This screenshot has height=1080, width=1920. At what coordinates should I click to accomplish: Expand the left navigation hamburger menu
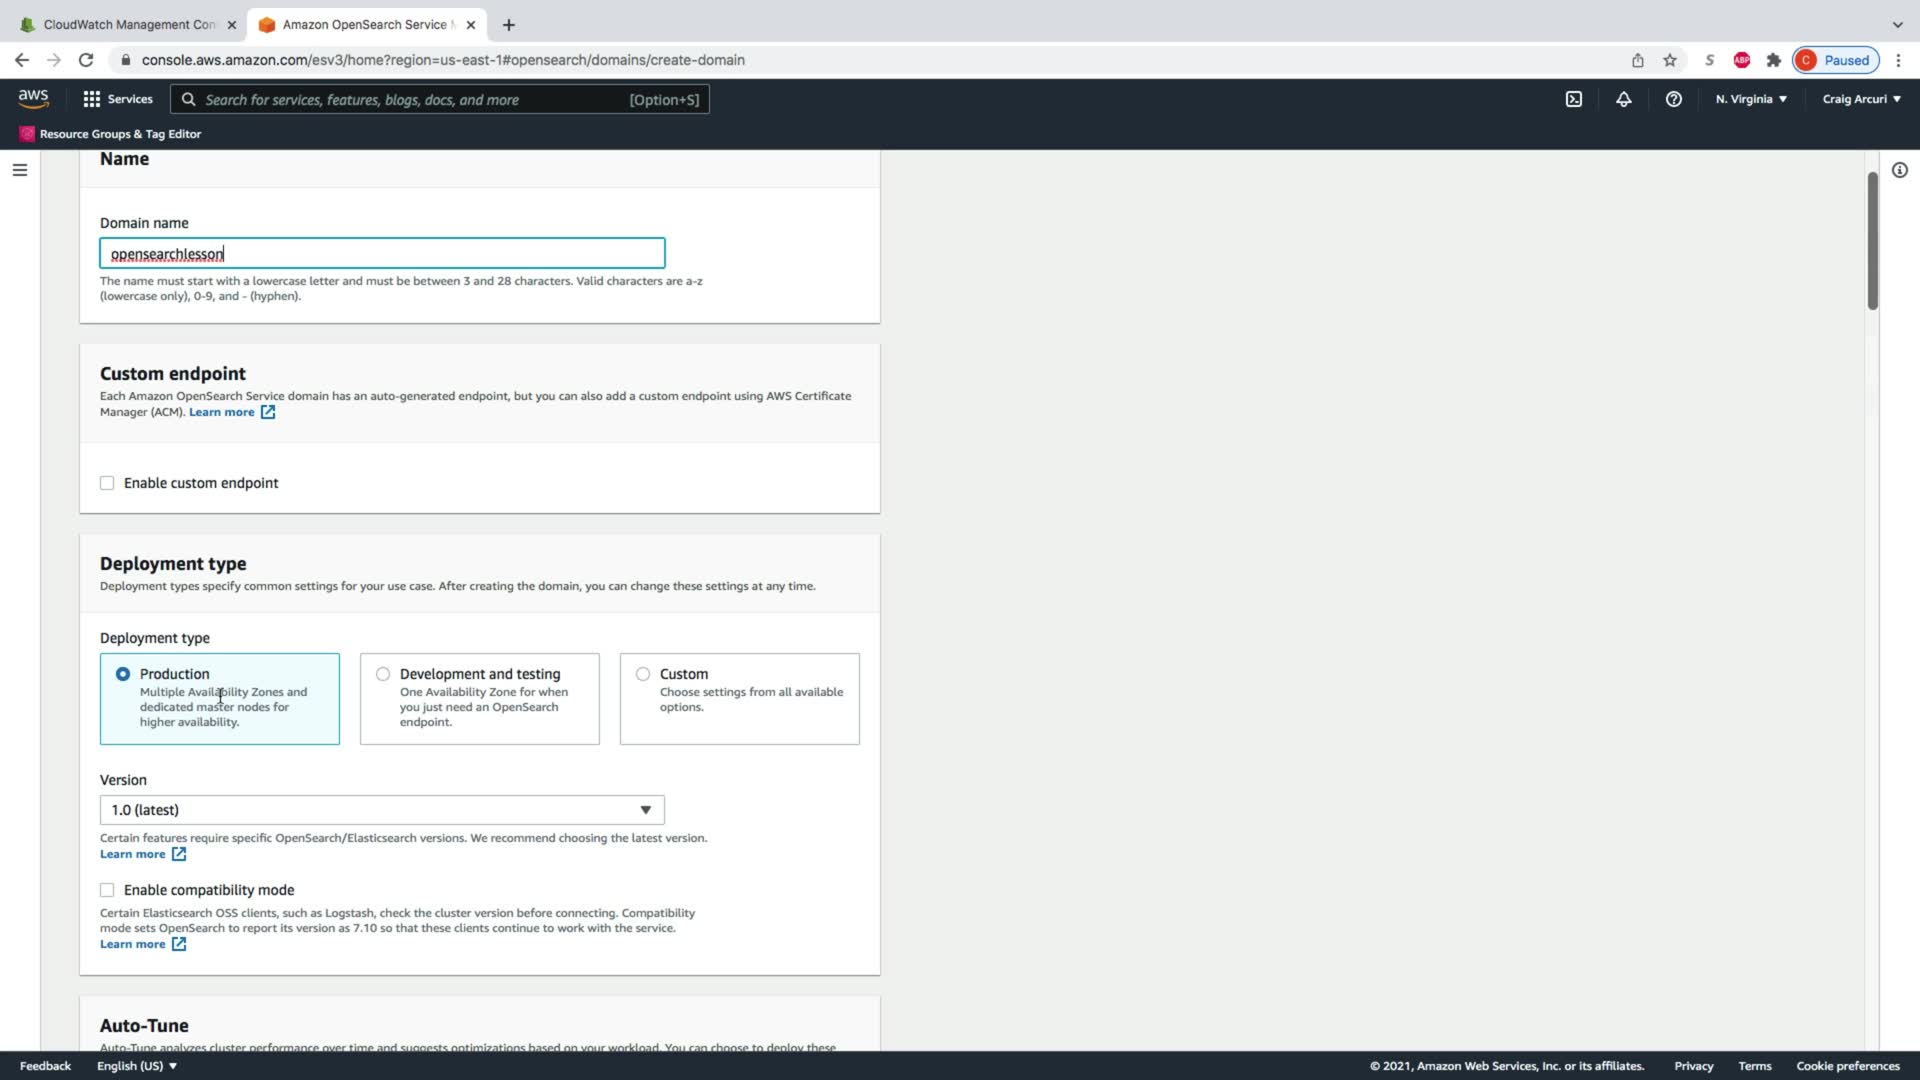19,170
